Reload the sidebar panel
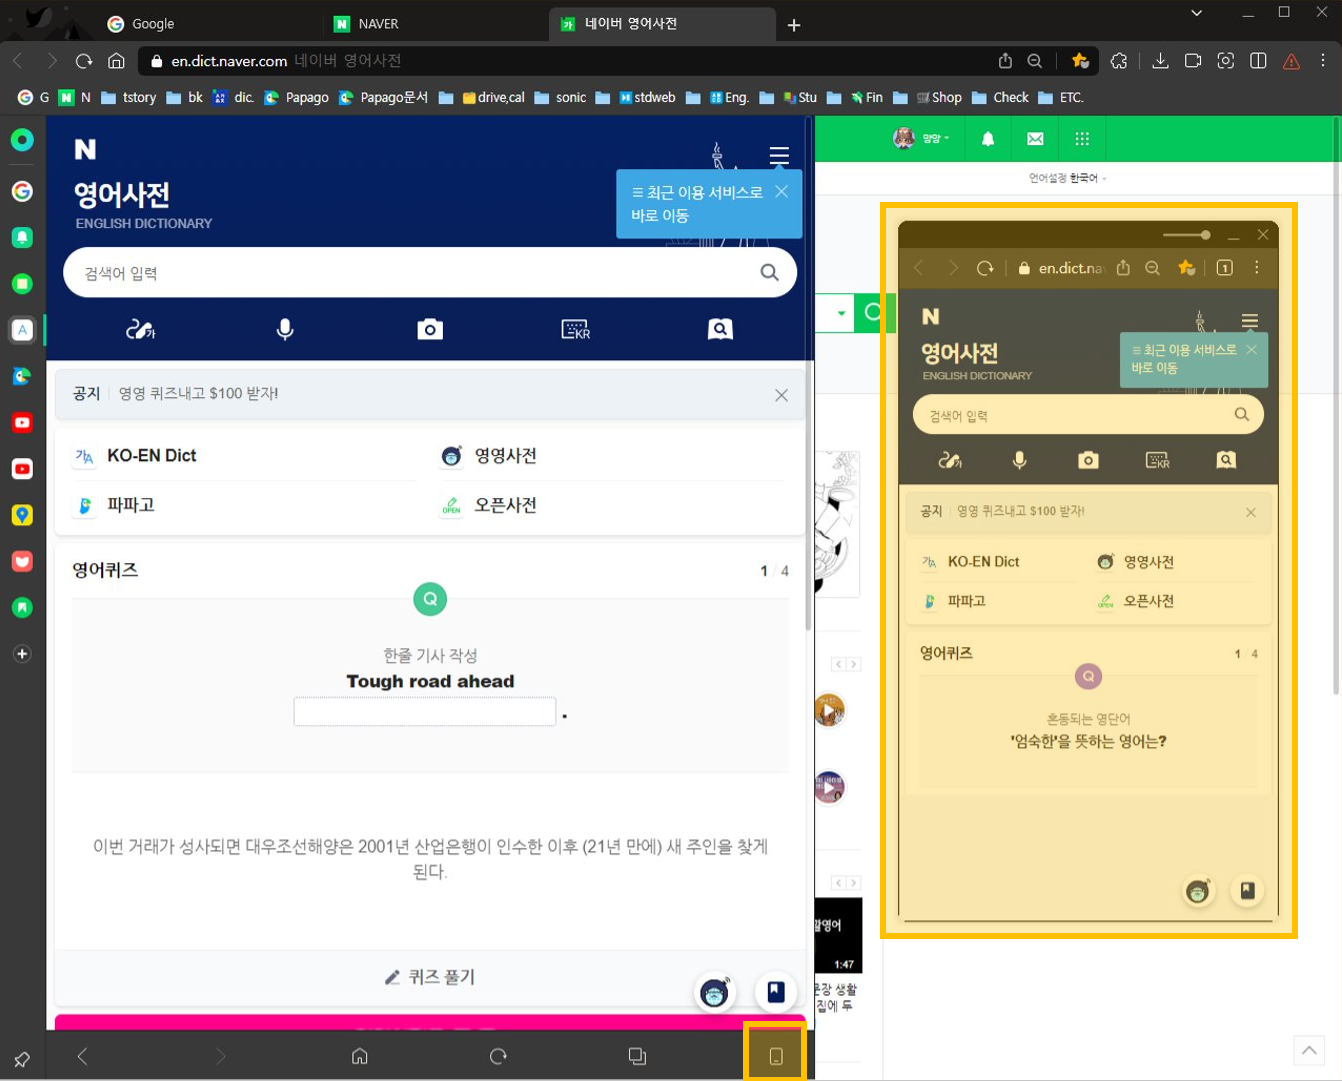This screenshot has width=1342, height=1081. coord(498,1056)
